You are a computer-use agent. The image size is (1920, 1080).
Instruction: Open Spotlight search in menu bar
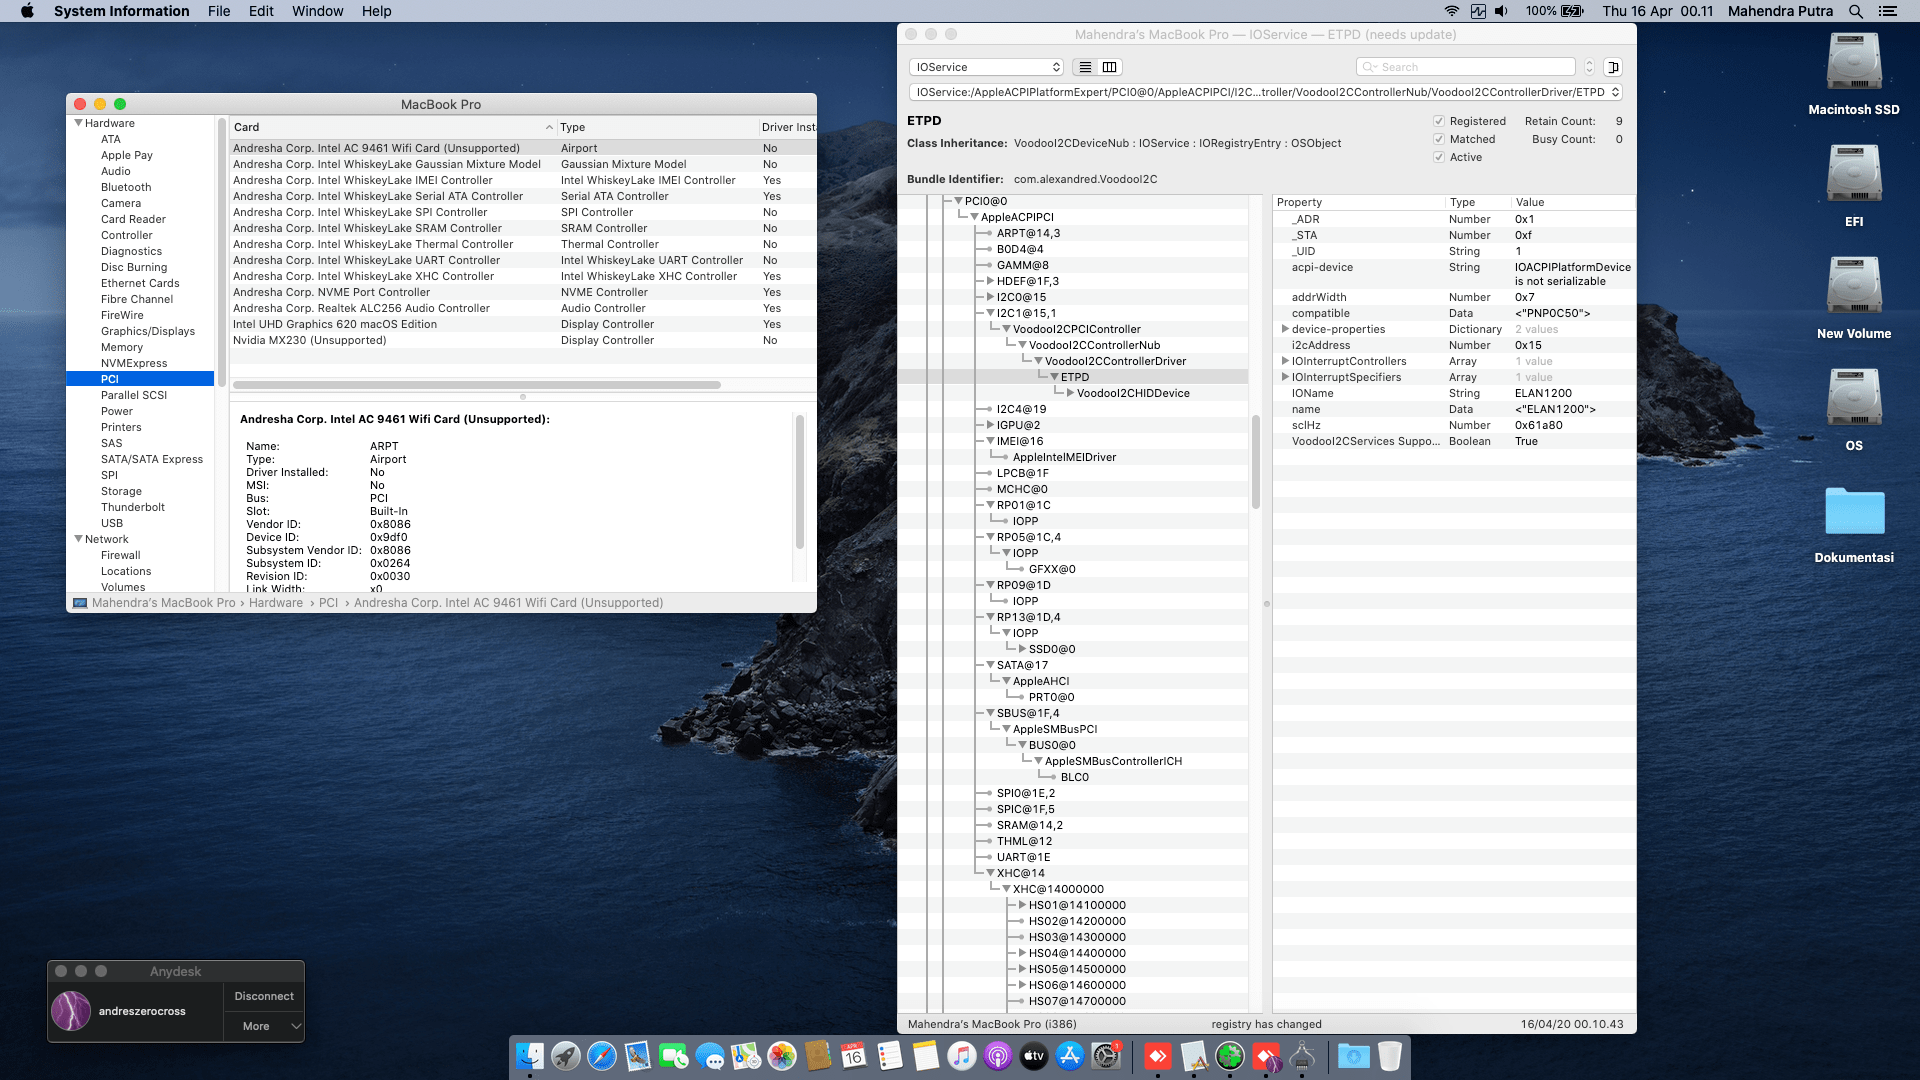(1856, 11)
